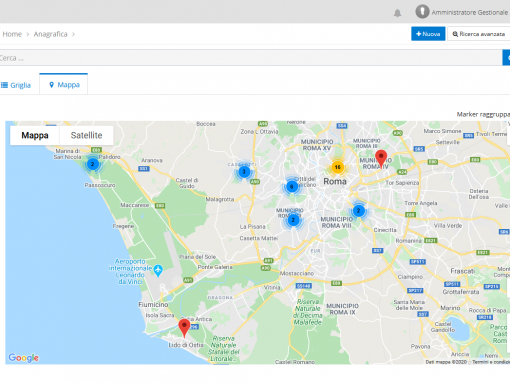Viewport: 510px width, 382px height.
Task: Go to Home breadcrumb
Action: [12, 34]
